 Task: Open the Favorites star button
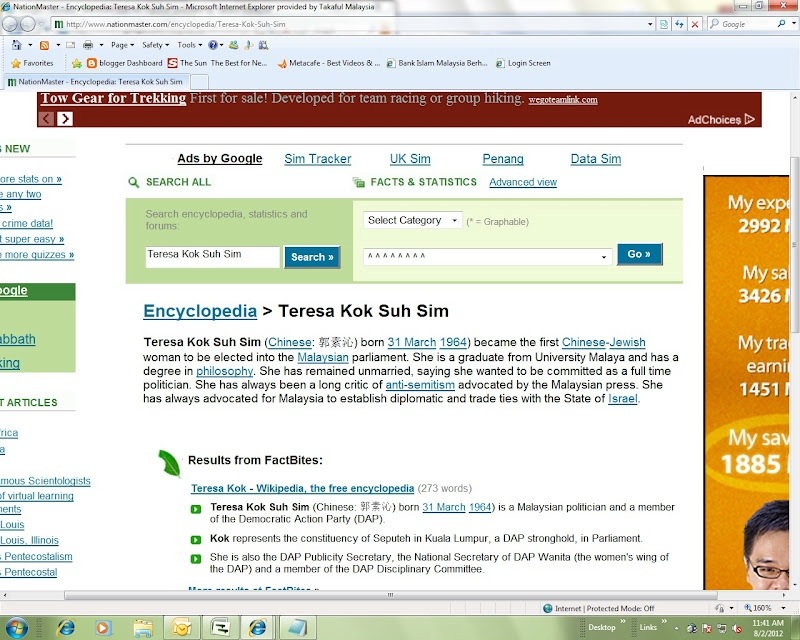point(32,63)
